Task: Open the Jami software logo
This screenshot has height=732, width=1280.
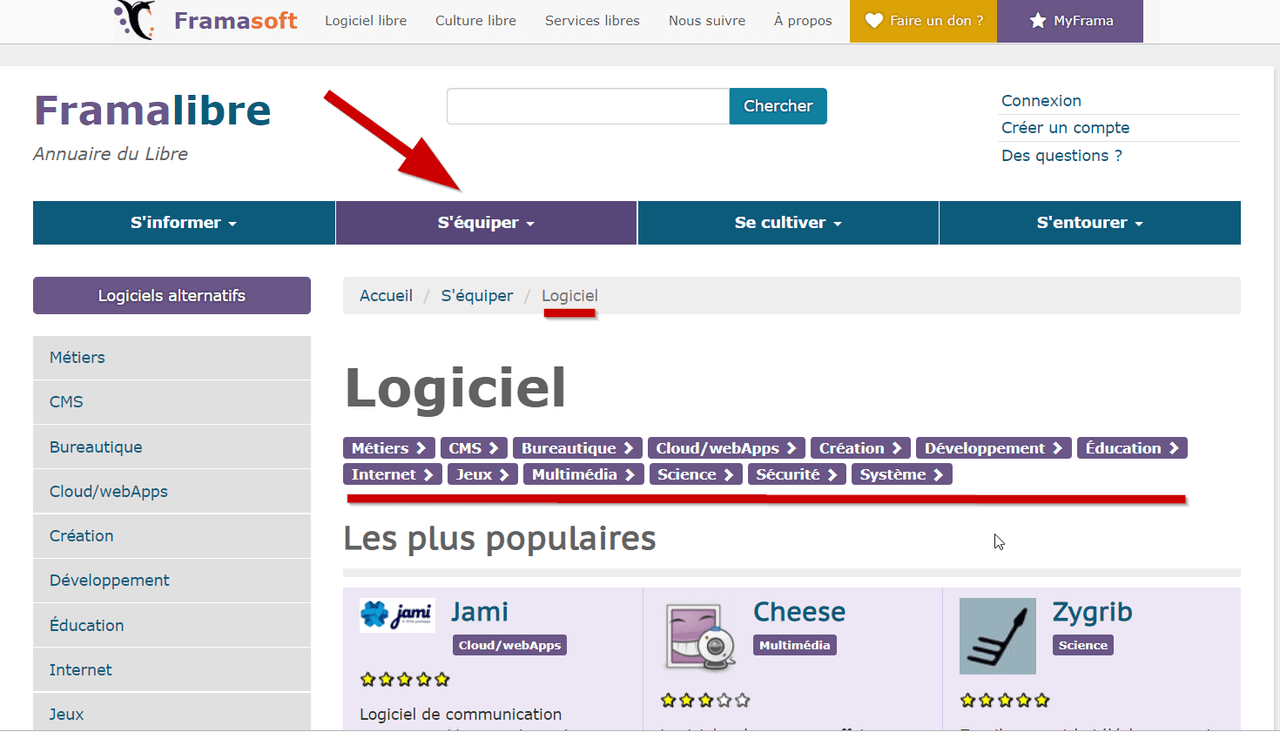Action: pos(397,615)
